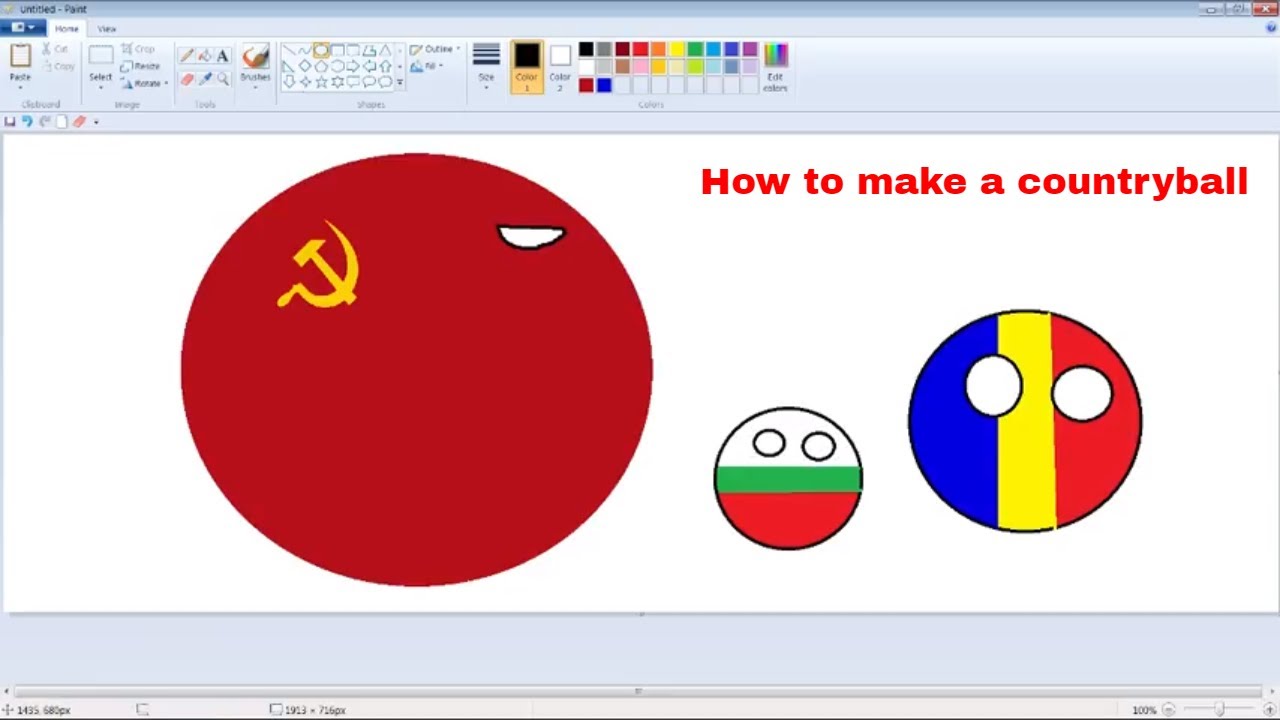Choose the Up arrow shape
The image size is (1280, 720).
tap(385, 66)
